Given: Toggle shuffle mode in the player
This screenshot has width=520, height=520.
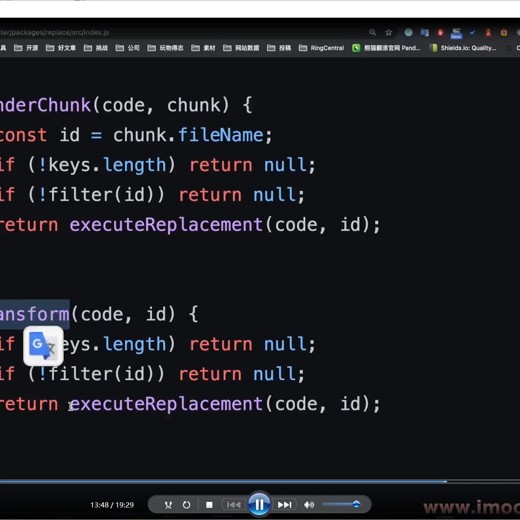Looking at the screenshot, I should tap(168, 505).
